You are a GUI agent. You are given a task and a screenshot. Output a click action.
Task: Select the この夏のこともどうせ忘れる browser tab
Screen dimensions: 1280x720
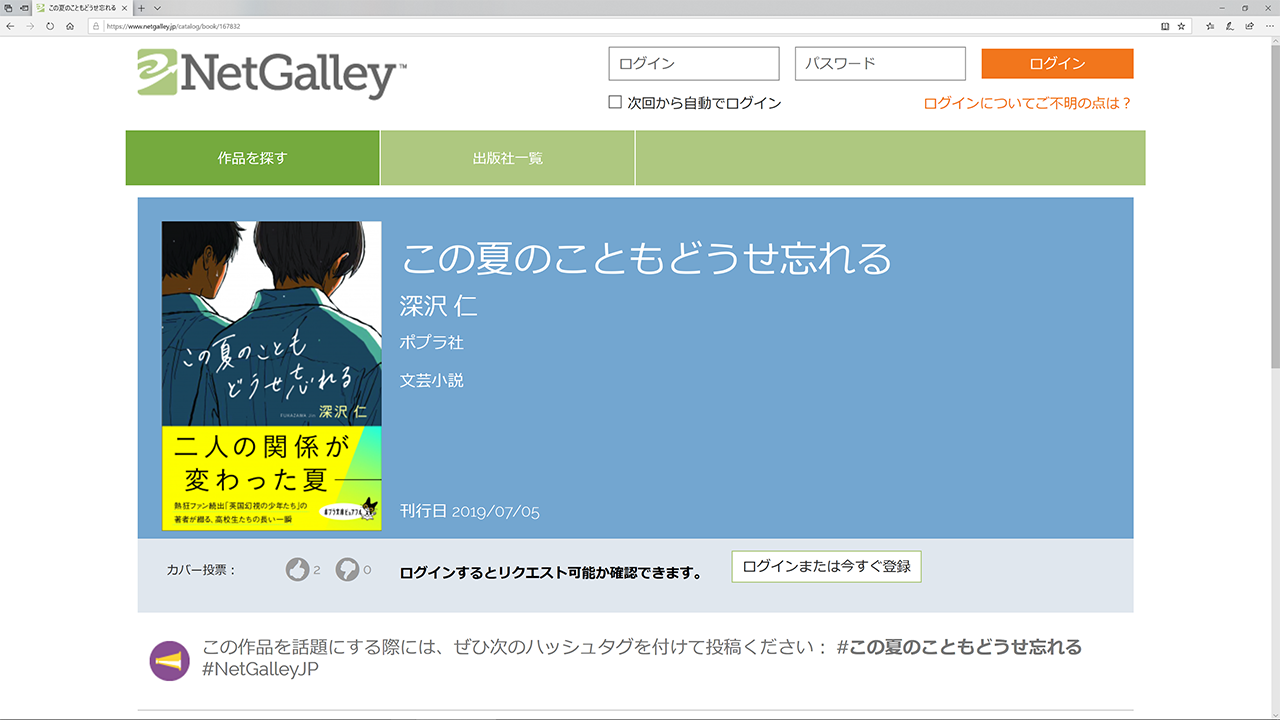coord(80,8)
